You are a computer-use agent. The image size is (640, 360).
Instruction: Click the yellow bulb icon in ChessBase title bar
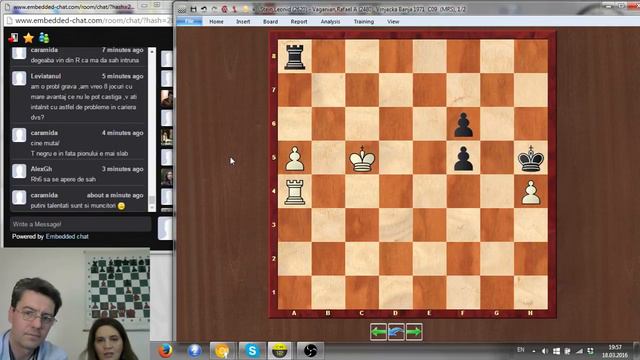[x=245, y=9]
